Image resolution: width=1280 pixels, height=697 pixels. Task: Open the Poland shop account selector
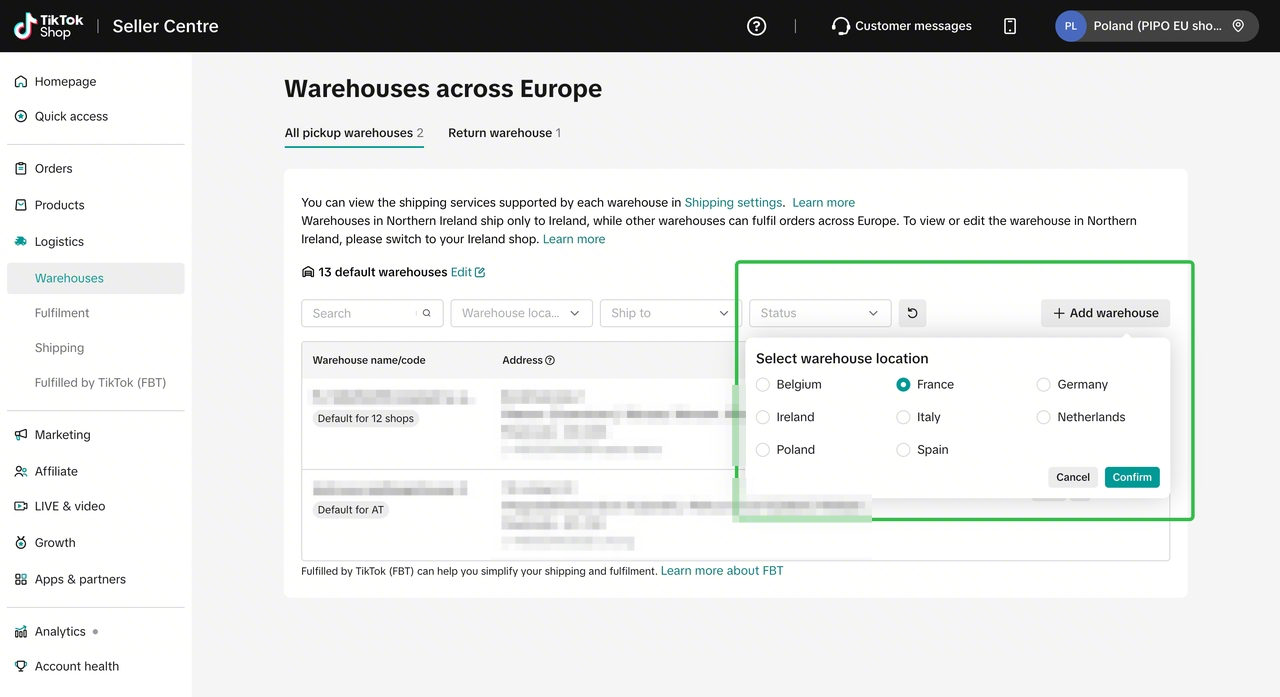[x=1156, y=26]
